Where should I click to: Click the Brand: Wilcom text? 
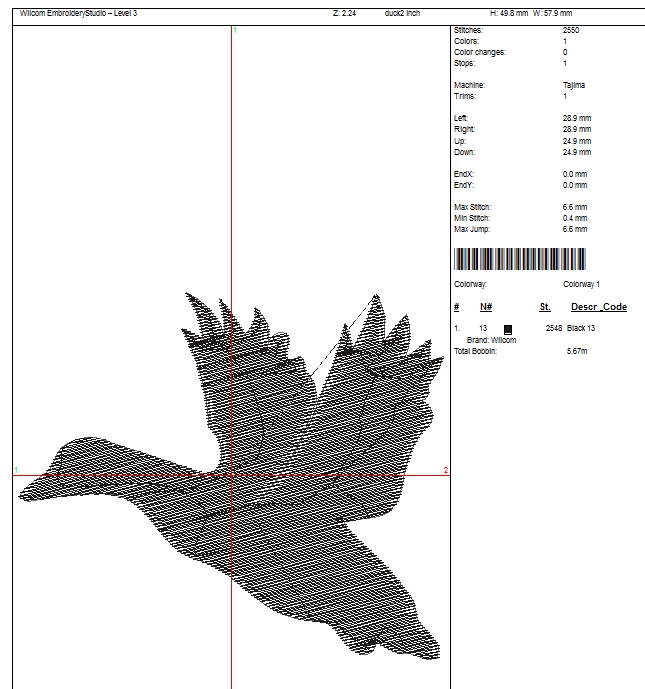(x=491, y=341)
